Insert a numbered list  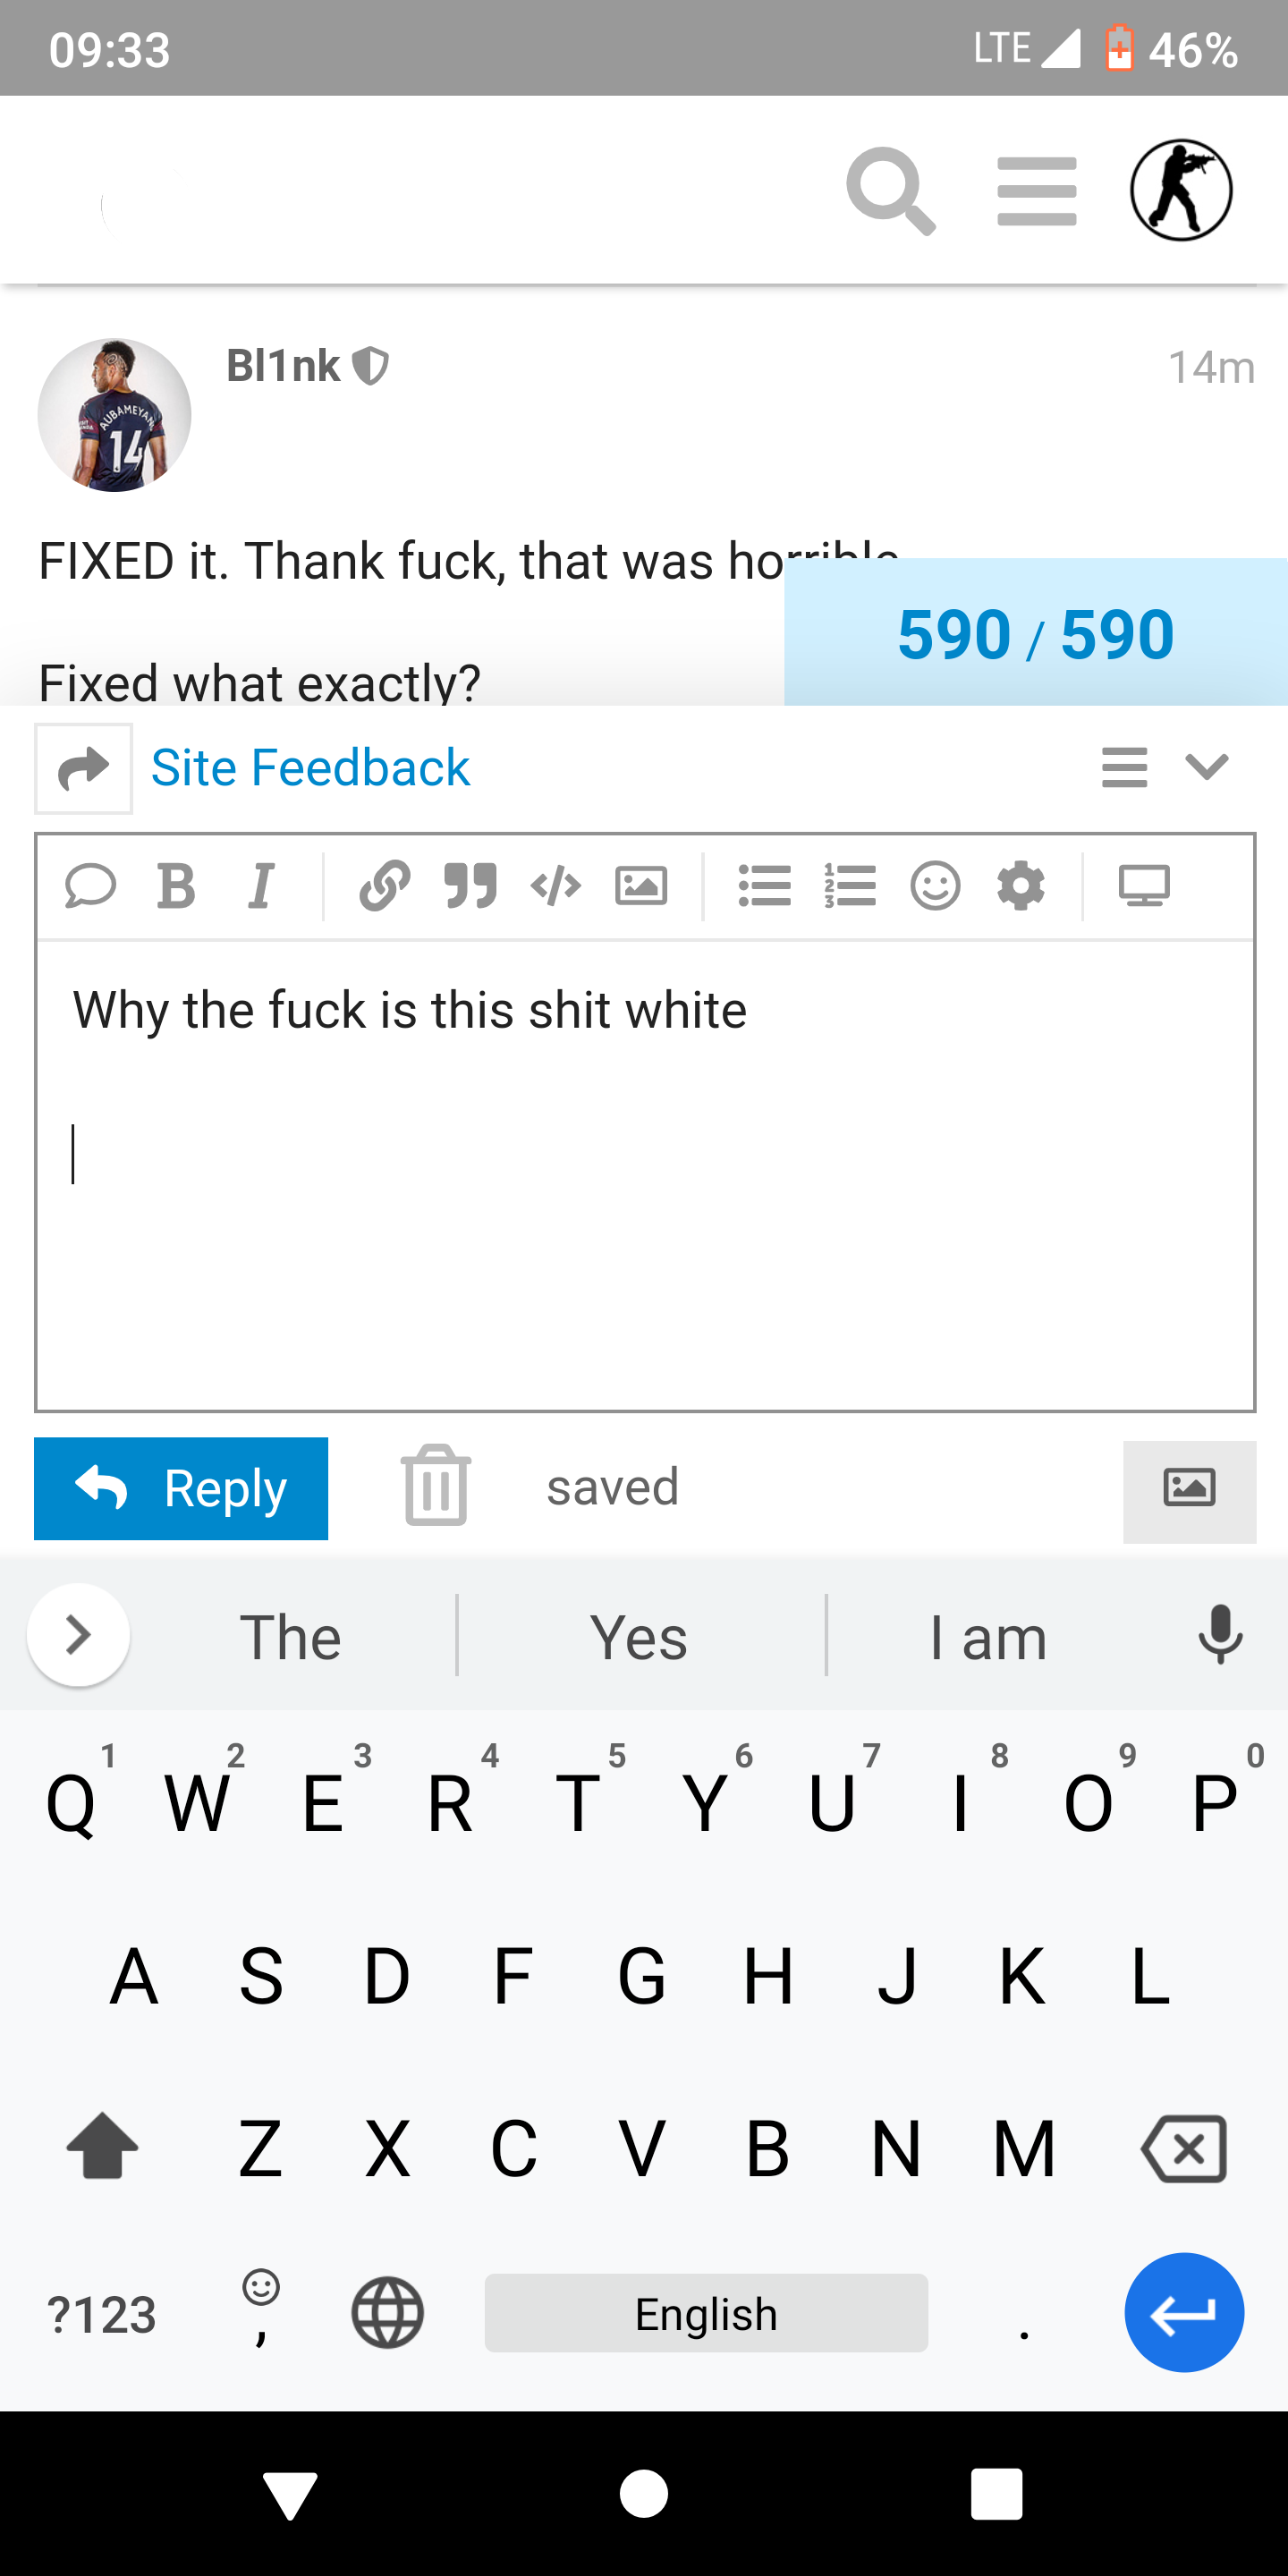click(x=850, y=886)
